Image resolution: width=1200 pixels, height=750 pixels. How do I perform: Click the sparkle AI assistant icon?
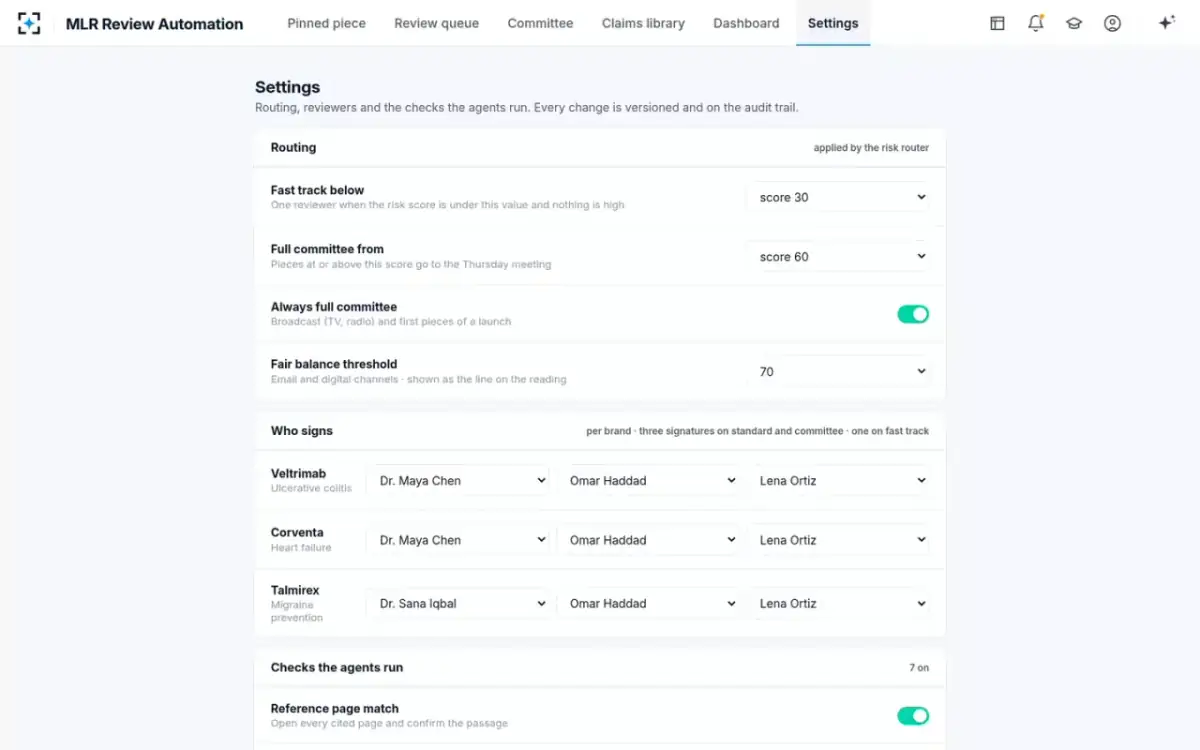(x=1166, y=23)
